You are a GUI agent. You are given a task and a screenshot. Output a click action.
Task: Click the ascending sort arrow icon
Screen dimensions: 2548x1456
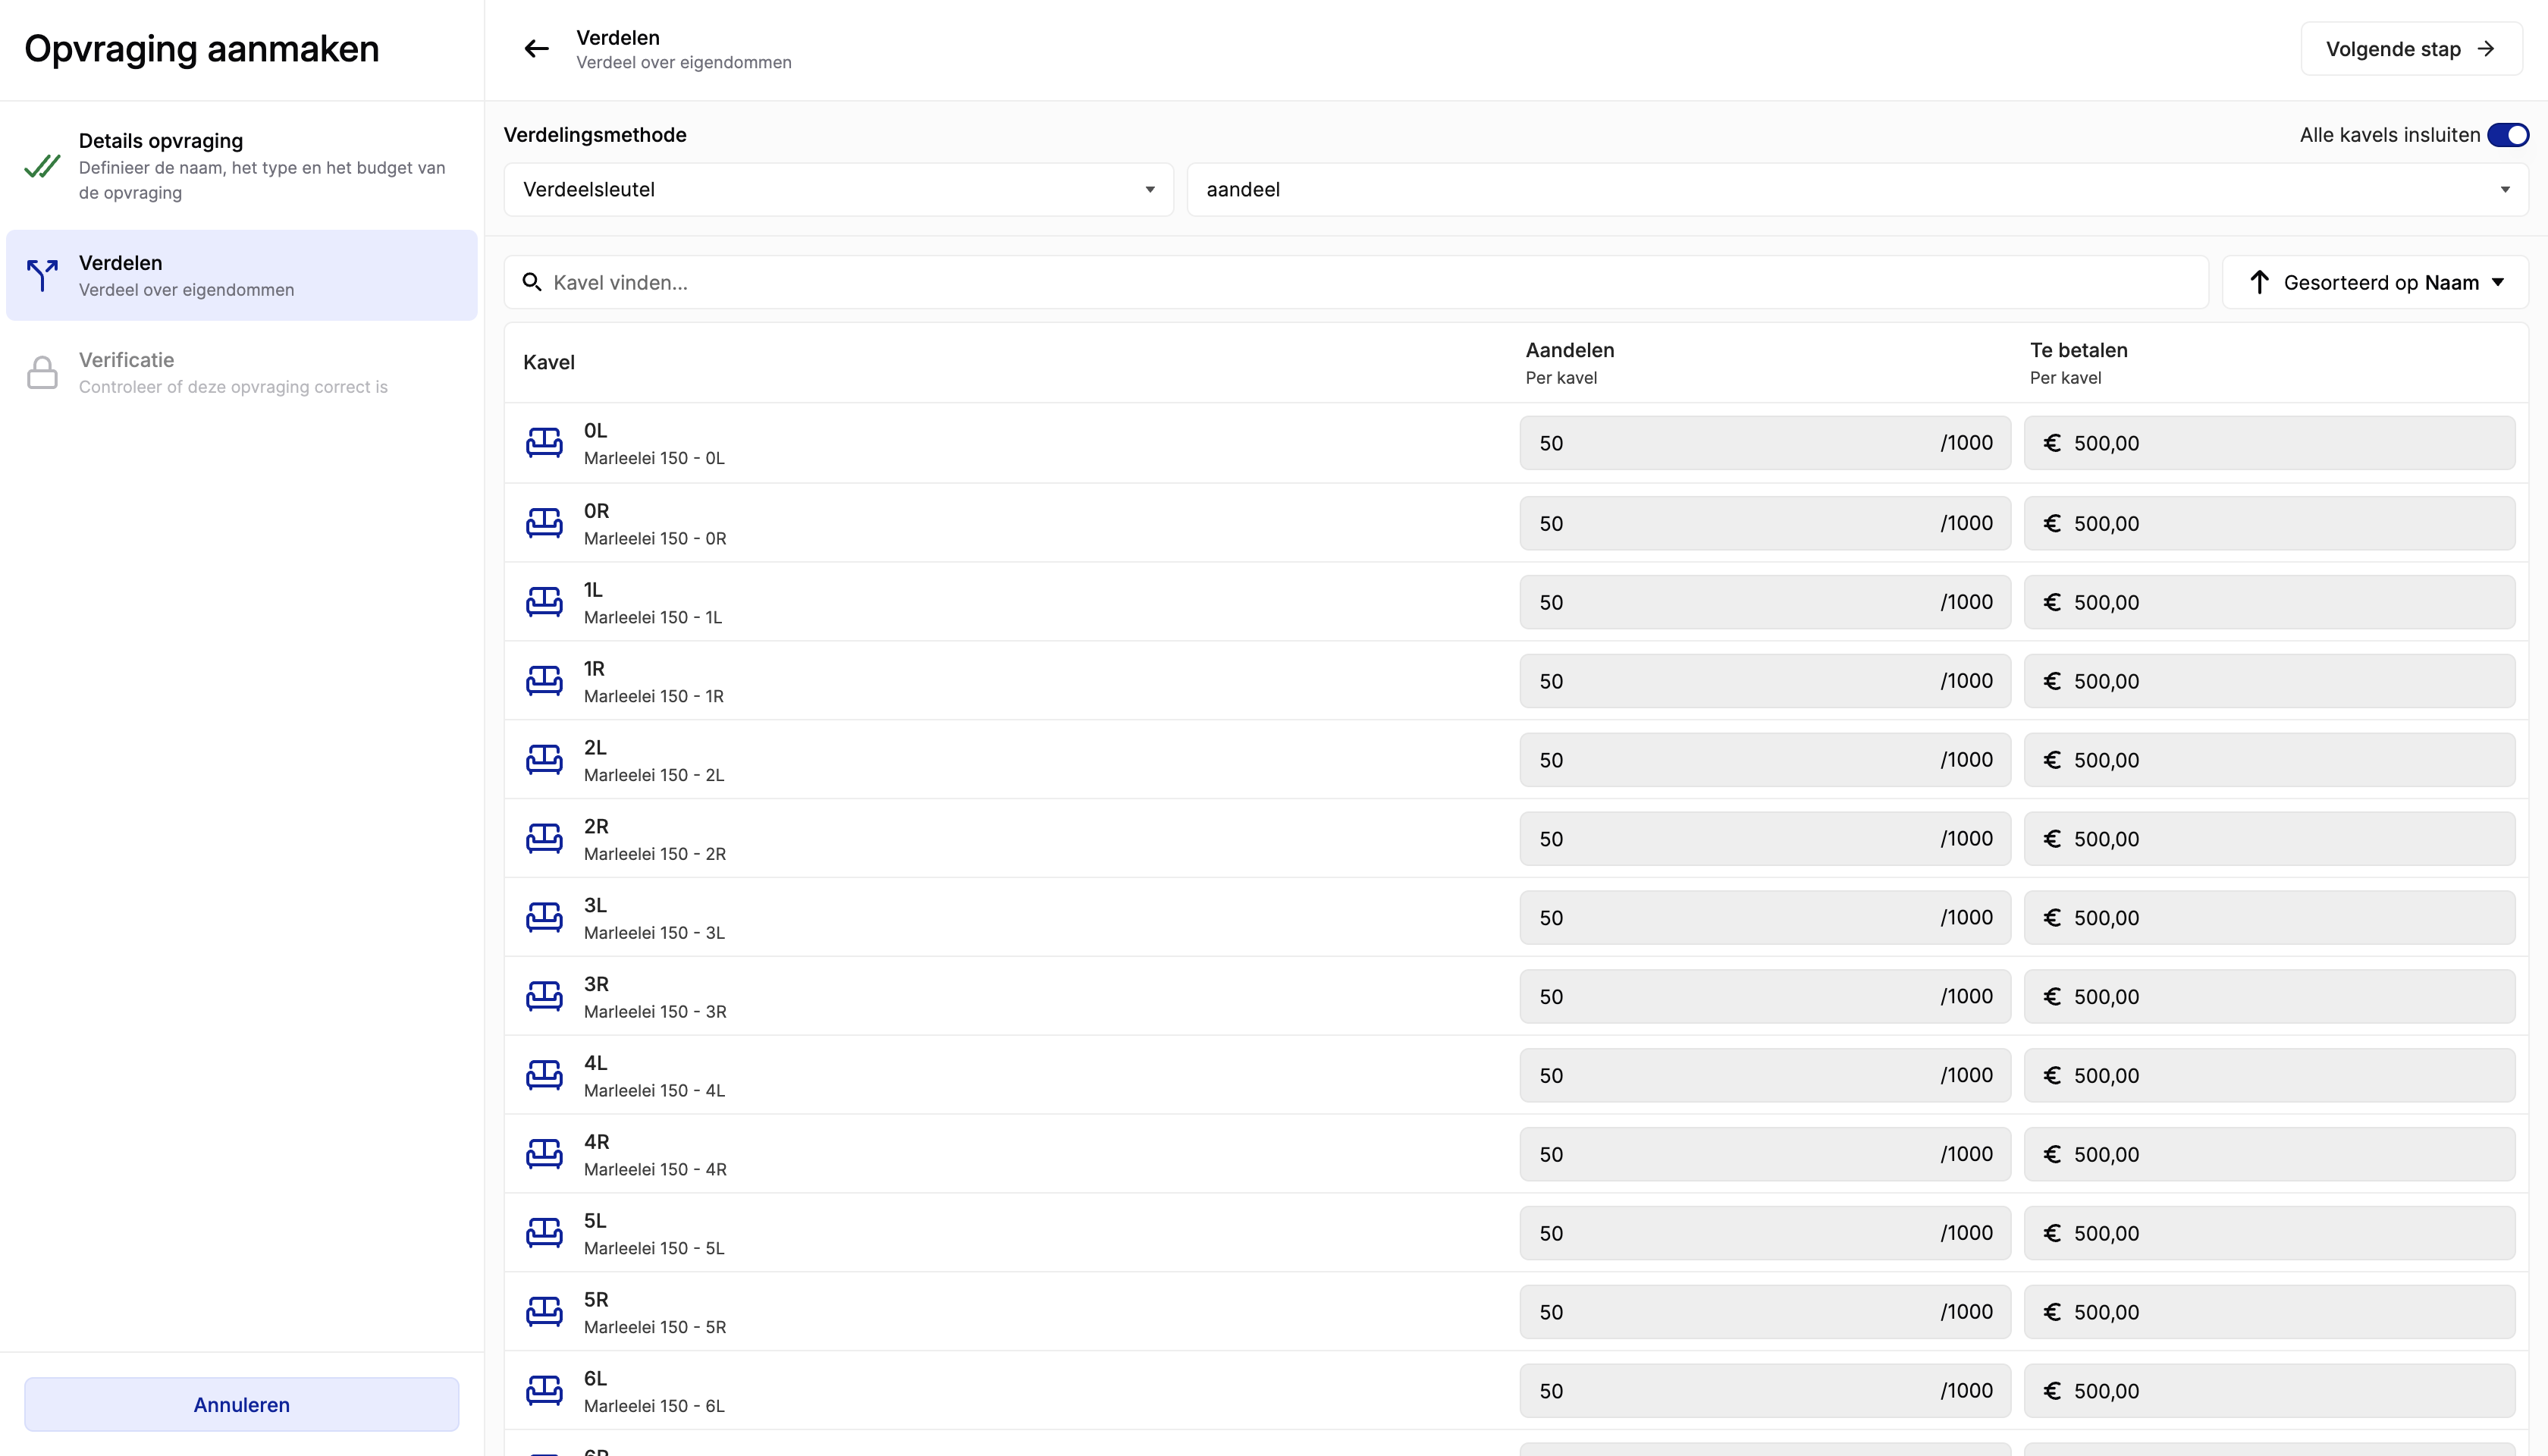click(x=2259, y=282)
